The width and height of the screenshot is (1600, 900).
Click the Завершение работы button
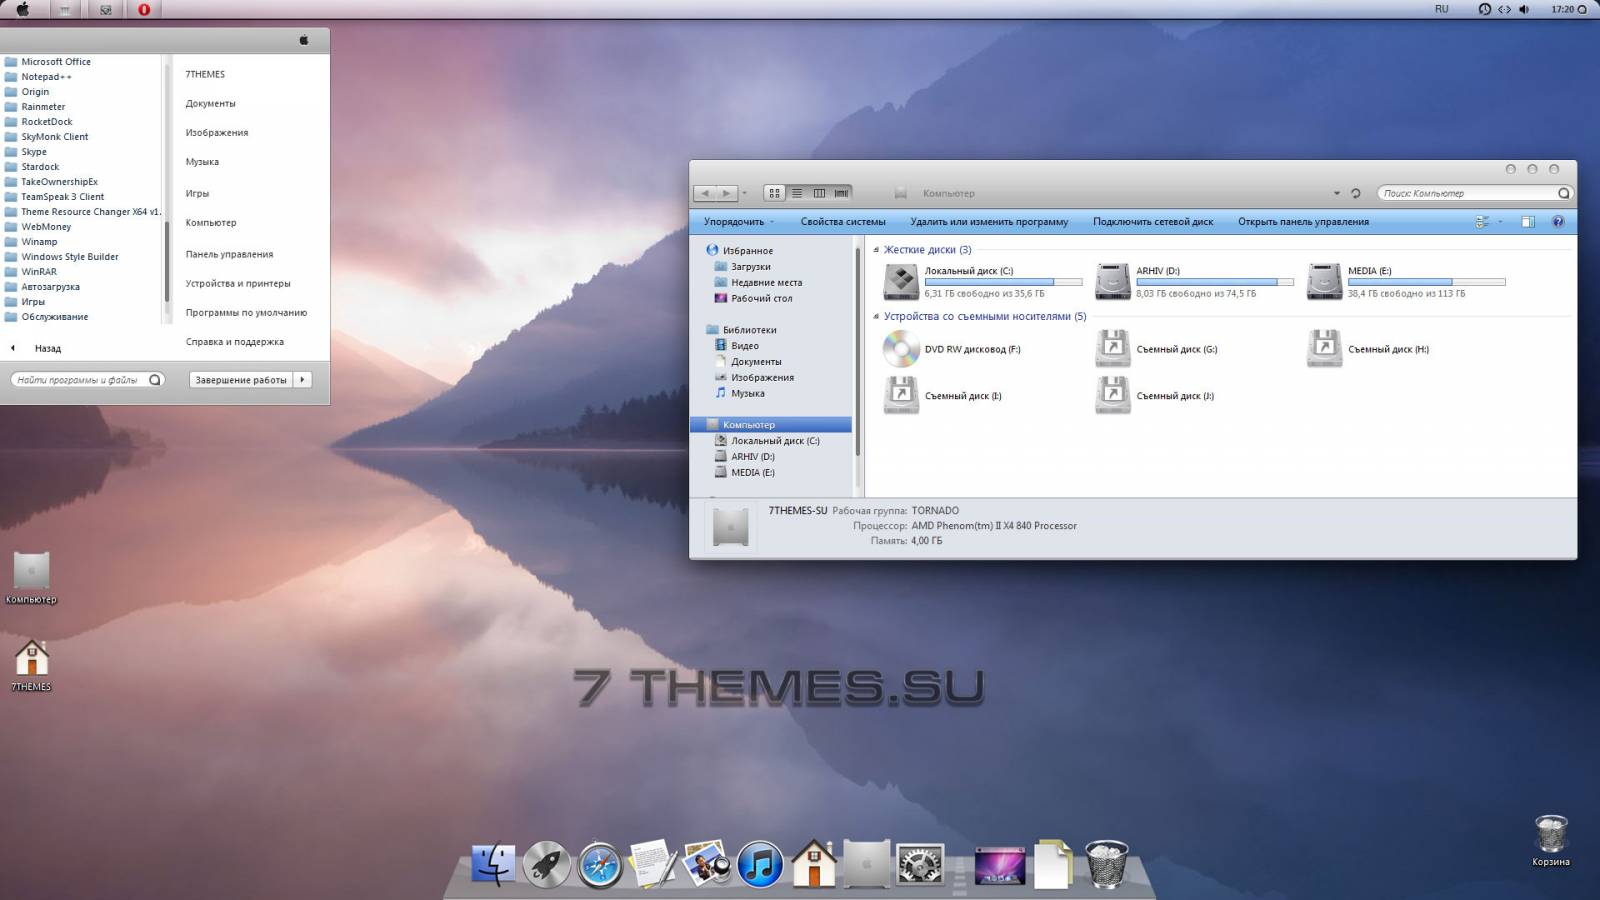click(x=241, y=379)
